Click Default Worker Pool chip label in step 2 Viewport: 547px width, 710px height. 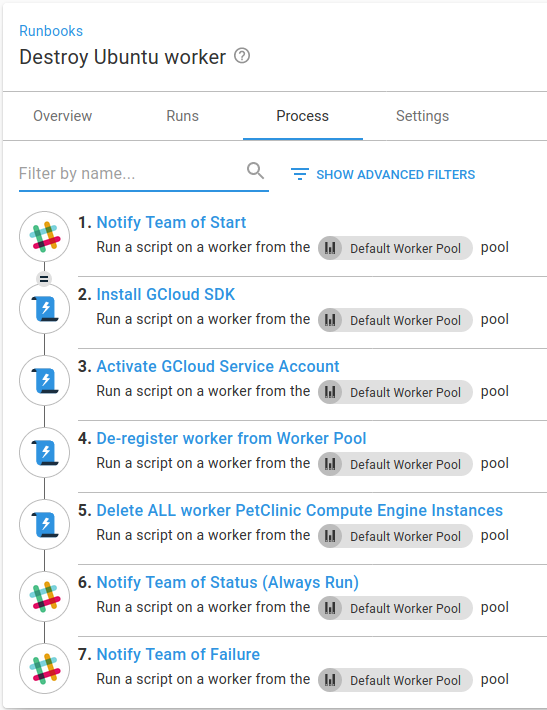click(405, 320)
